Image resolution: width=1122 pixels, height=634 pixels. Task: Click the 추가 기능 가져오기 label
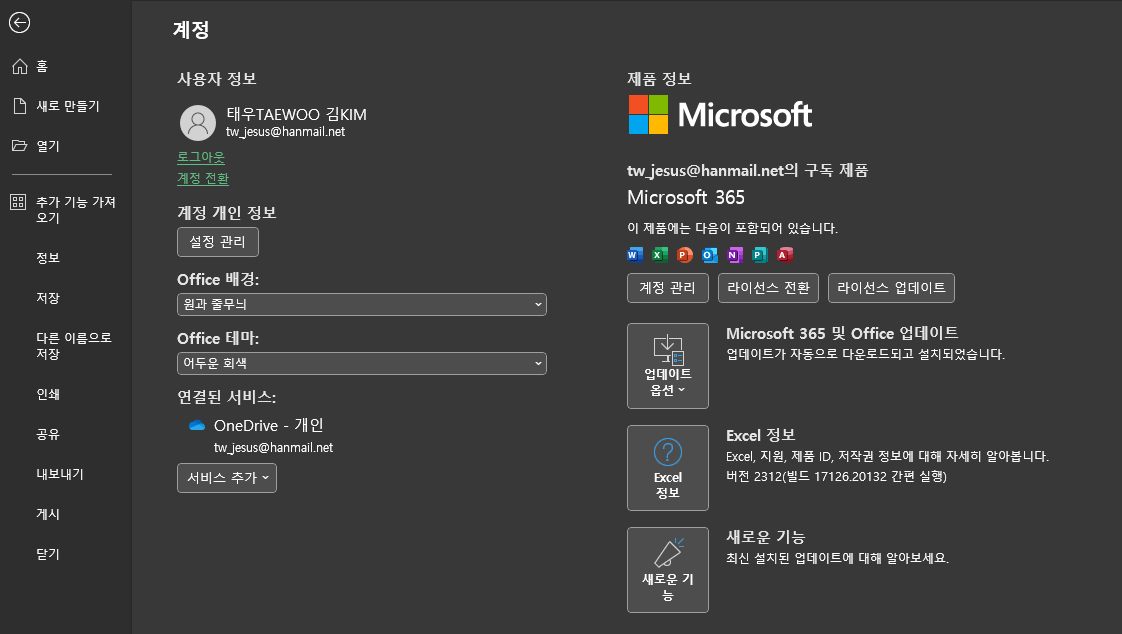pos(76,210)
